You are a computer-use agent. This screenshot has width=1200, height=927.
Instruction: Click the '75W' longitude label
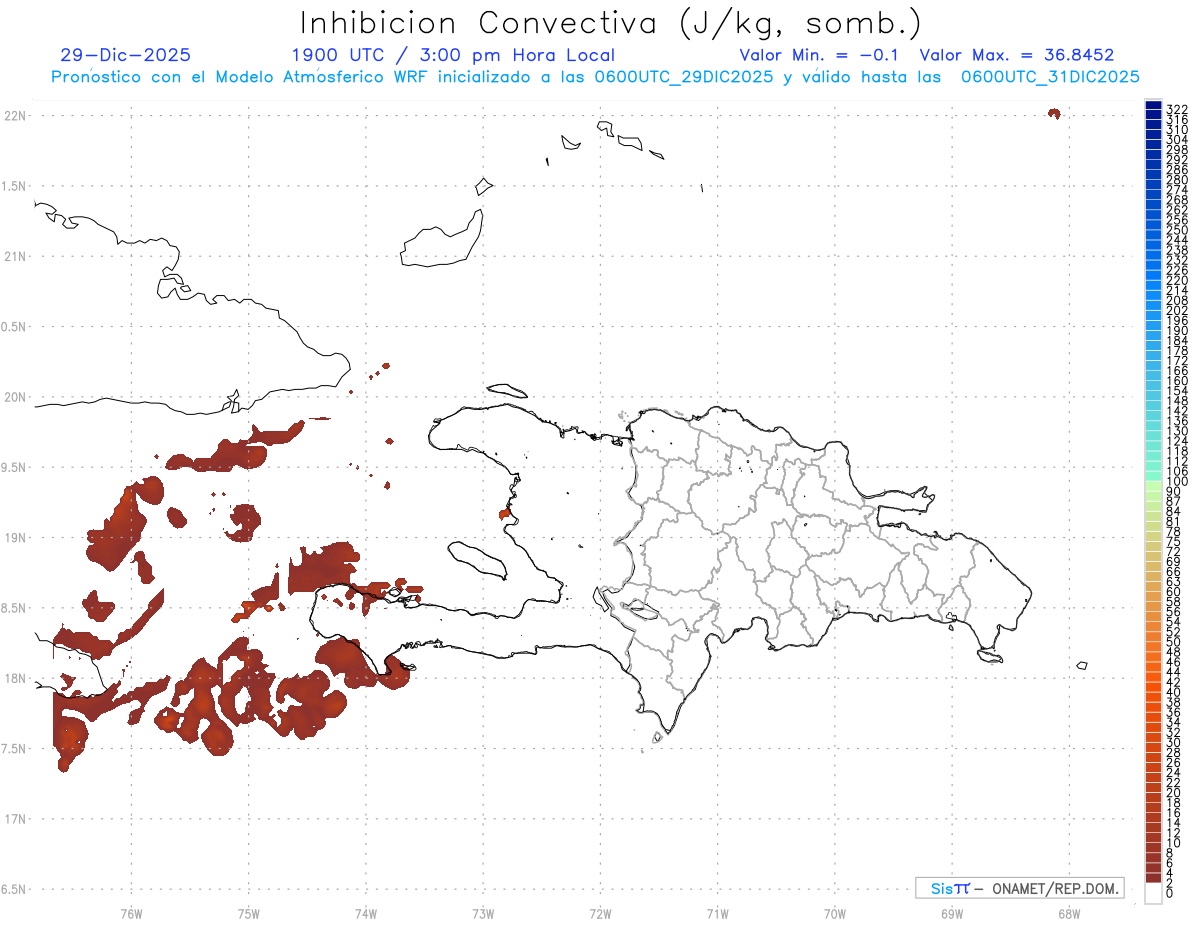249,913
